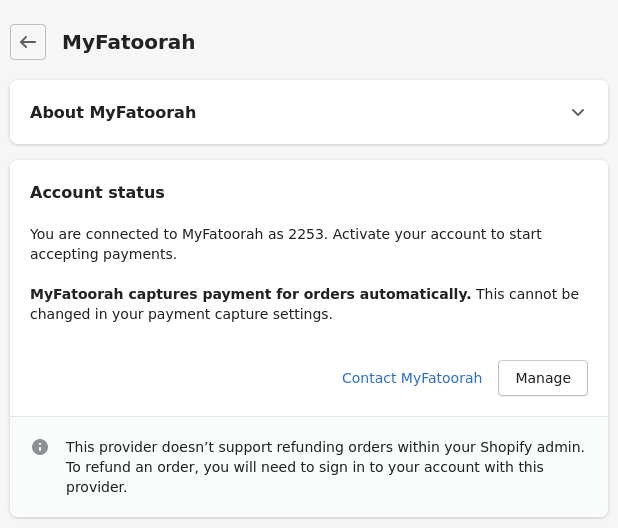Click 'accepting payments.' line of text
Image resolution: width=618 pixels, height=528 pixels.
pos(103,254)
